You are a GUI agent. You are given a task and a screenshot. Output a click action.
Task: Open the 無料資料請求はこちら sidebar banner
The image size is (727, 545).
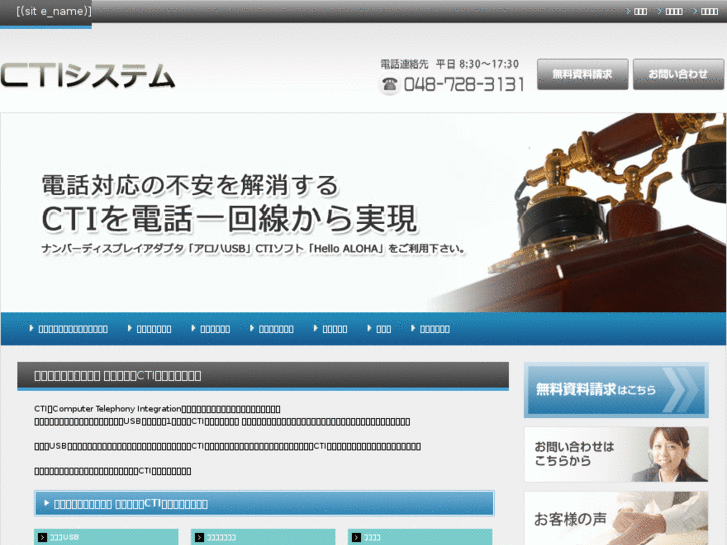[x=616, y=390]
